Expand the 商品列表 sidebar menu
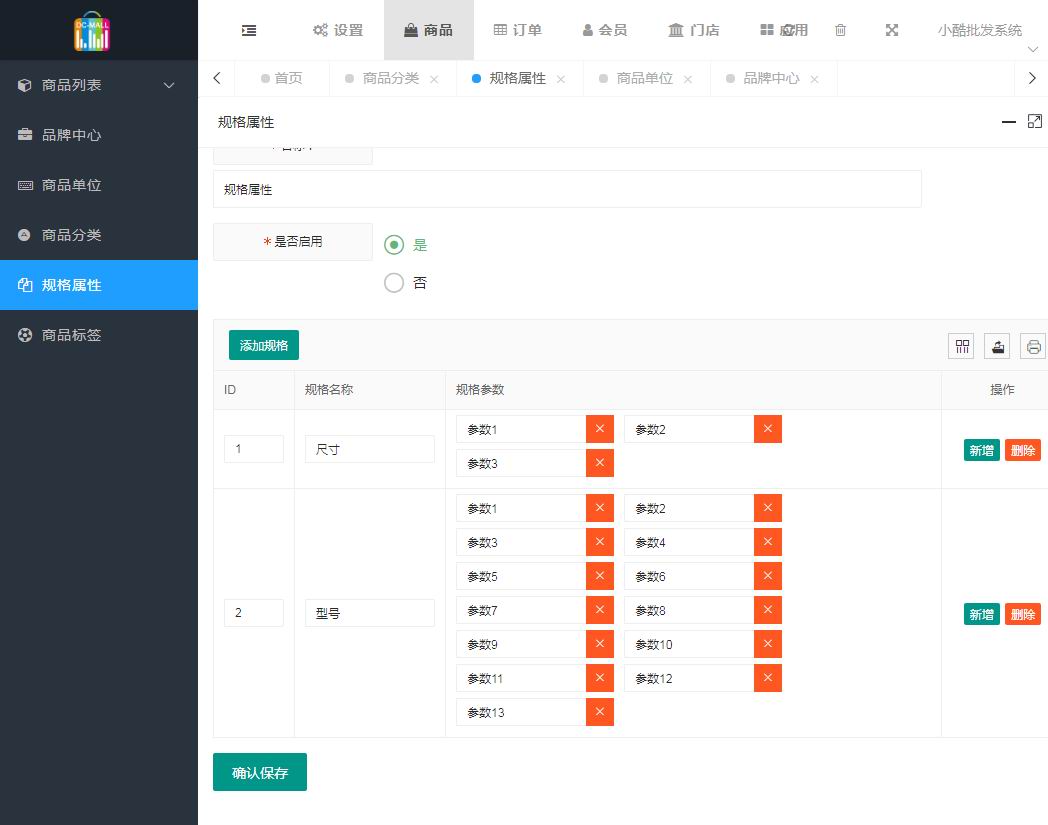Screen dimensions: 1048x825 [x=98, y=85]
